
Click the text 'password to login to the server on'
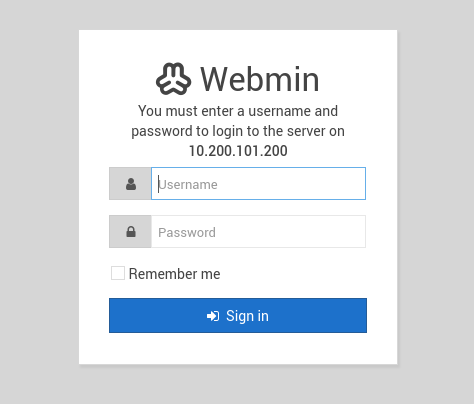(238, 131)
